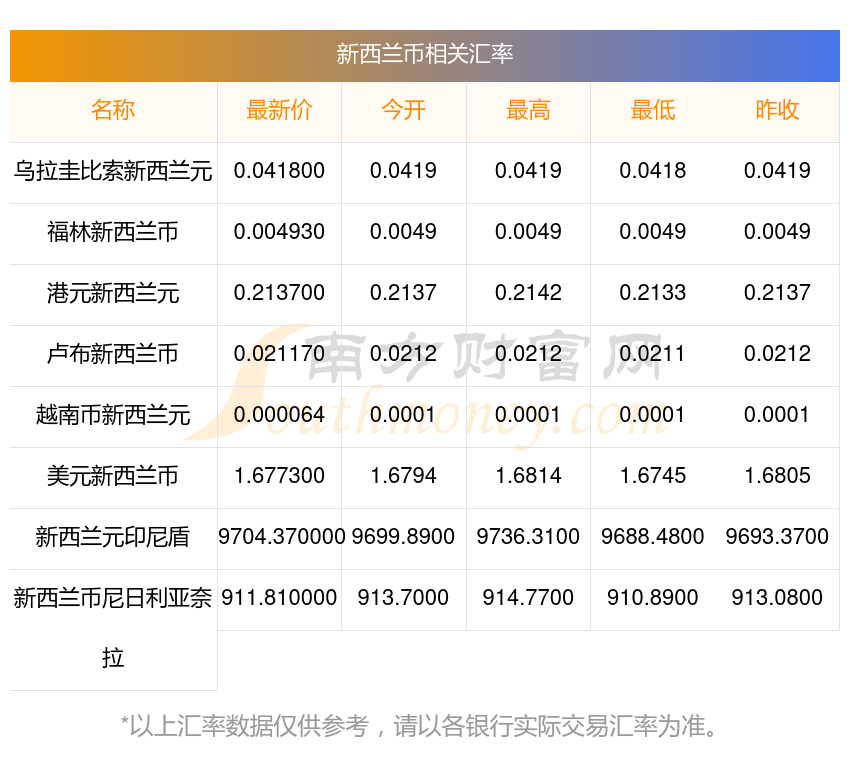Click the 1.6814 highest value
Screen dimensions: 850x757
(528, 476)
